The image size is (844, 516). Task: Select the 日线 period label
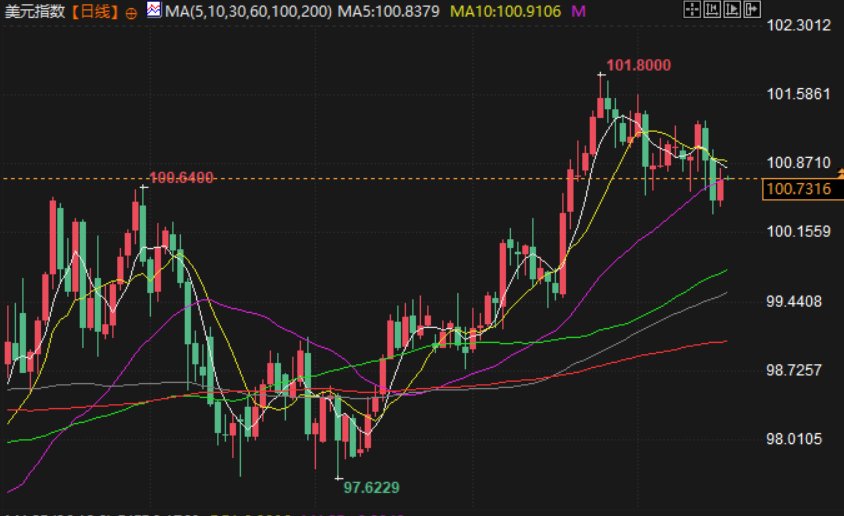95,11
